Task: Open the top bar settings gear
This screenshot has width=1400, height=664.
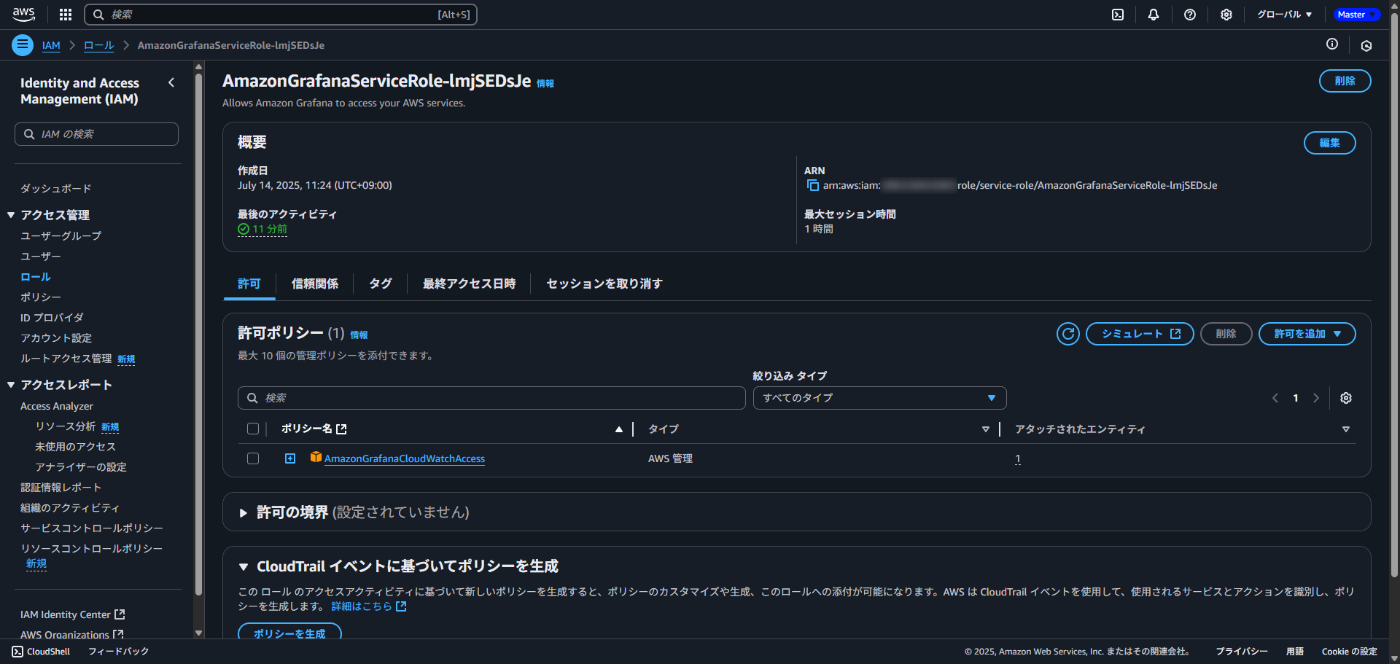Action: tap(1226, 15)
